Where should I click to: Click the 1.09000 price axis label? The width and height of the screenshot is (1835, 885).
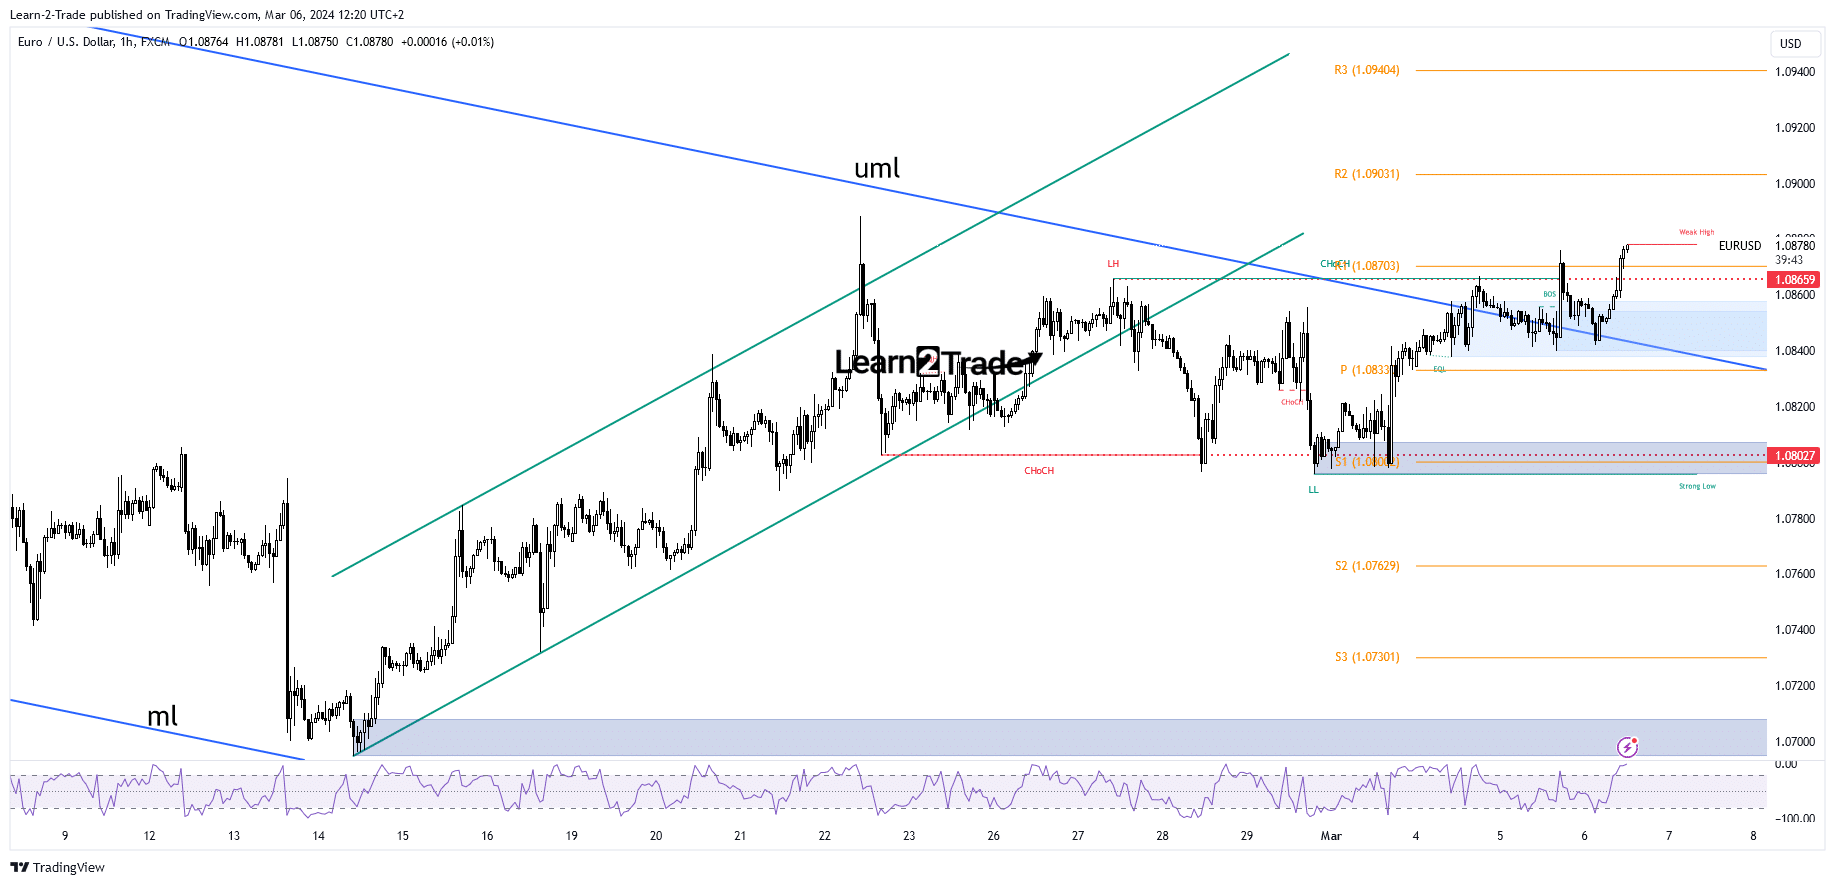(1794, 184)
